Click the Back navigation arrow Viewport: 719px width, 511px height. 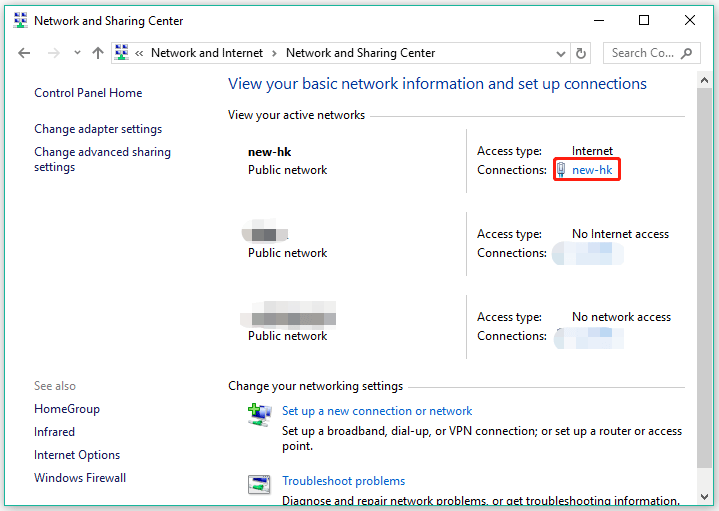[24, 53]
